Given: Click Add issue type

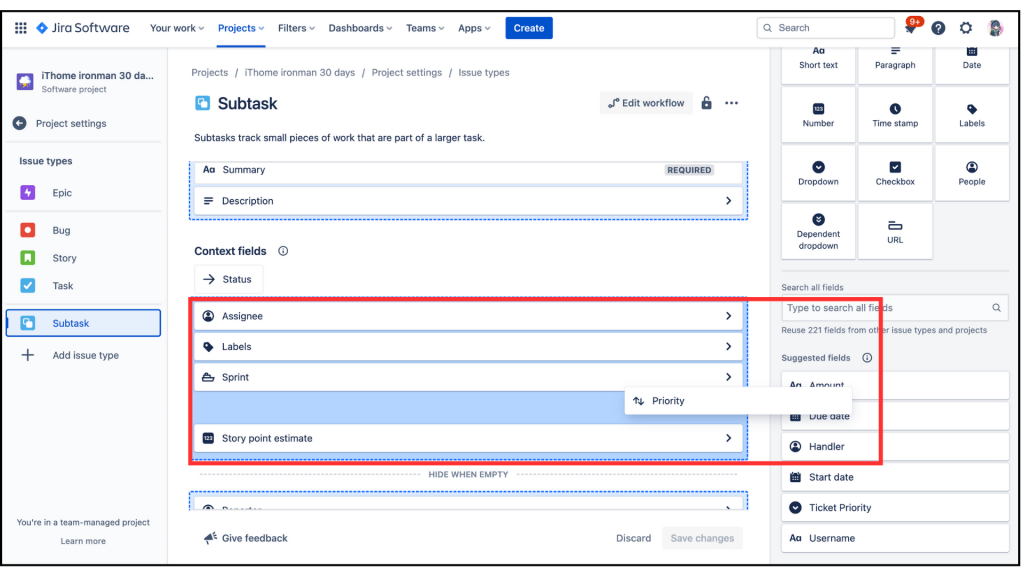Looking at the screenshot, I should pos(84,355).
